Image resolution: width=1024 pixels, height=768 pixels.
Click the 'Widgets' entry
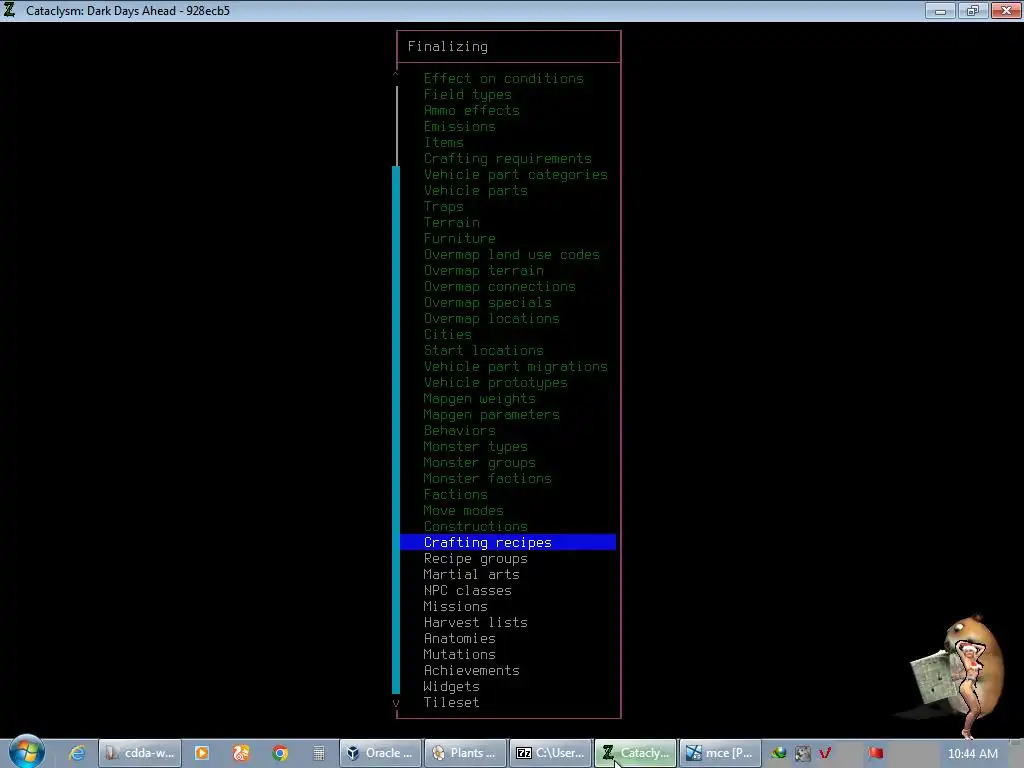[x=451, y=686]
